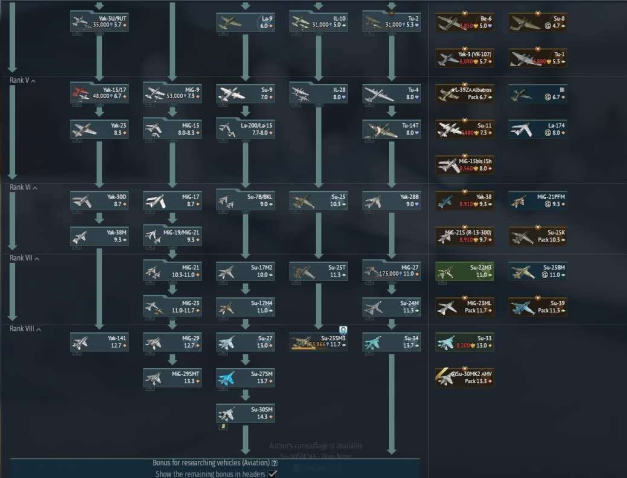Toggle Show the remaining bonus in headers
The height and width of the screenshot is (478, 627).
tap(272, 473)
